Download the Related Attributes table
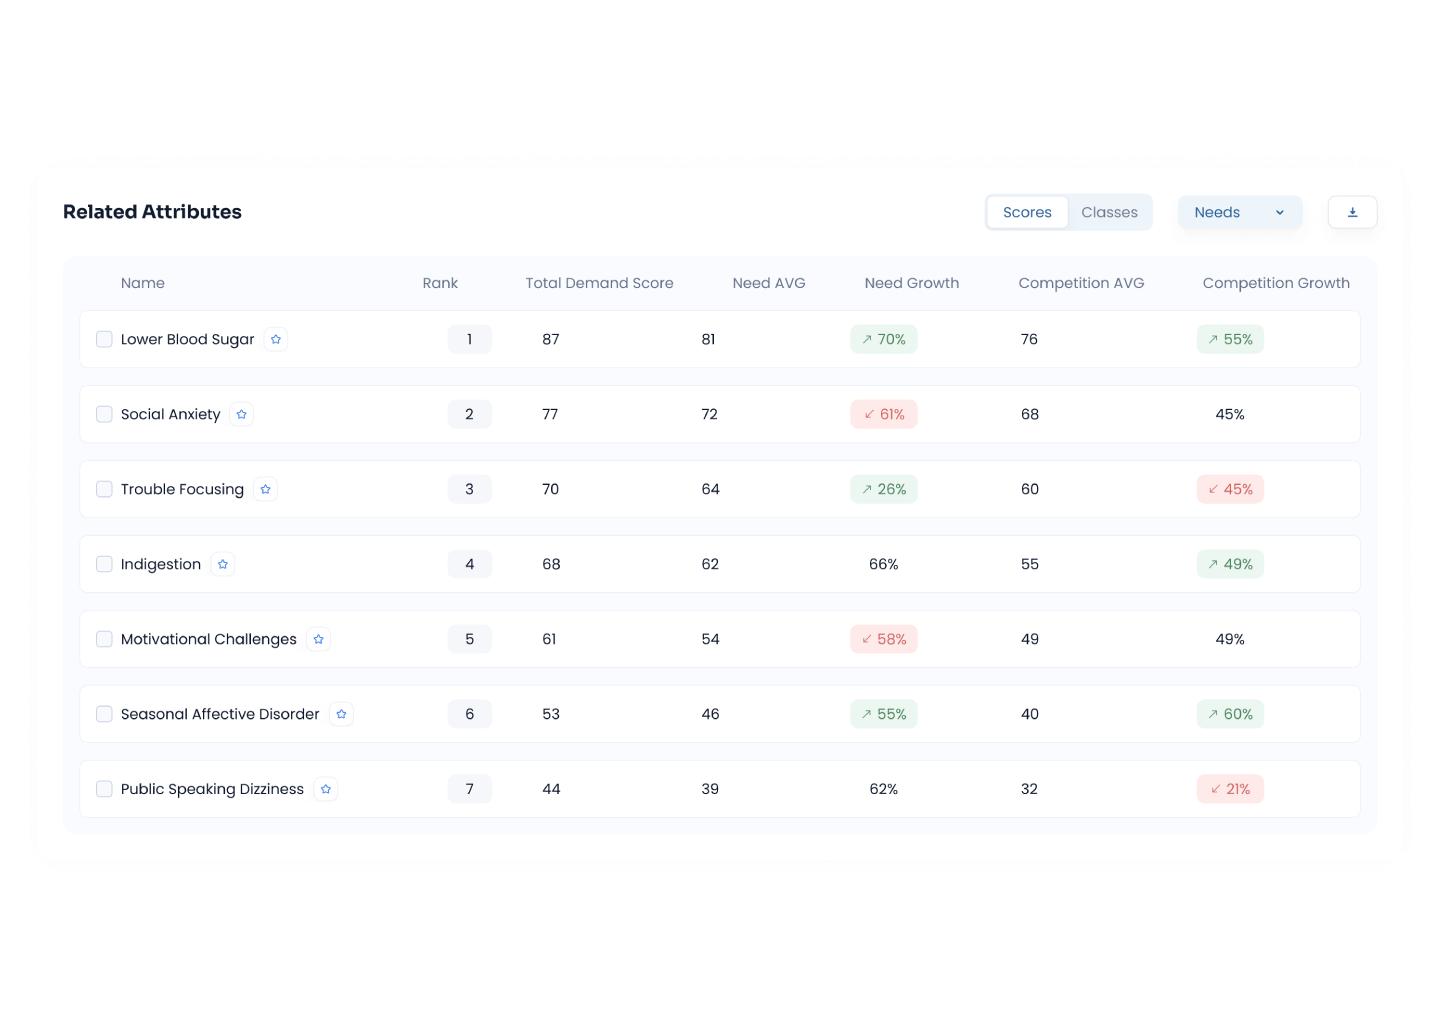The width and height of the screenshot is (1440, 1028). click(x=1352, y=212)
